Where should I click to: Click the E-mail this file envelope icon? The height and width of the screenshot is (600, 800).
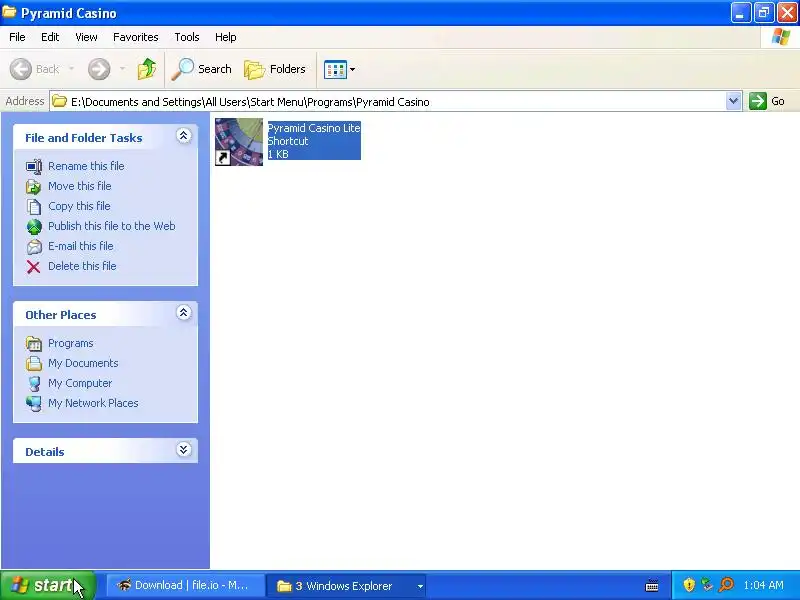click(34, 246)
